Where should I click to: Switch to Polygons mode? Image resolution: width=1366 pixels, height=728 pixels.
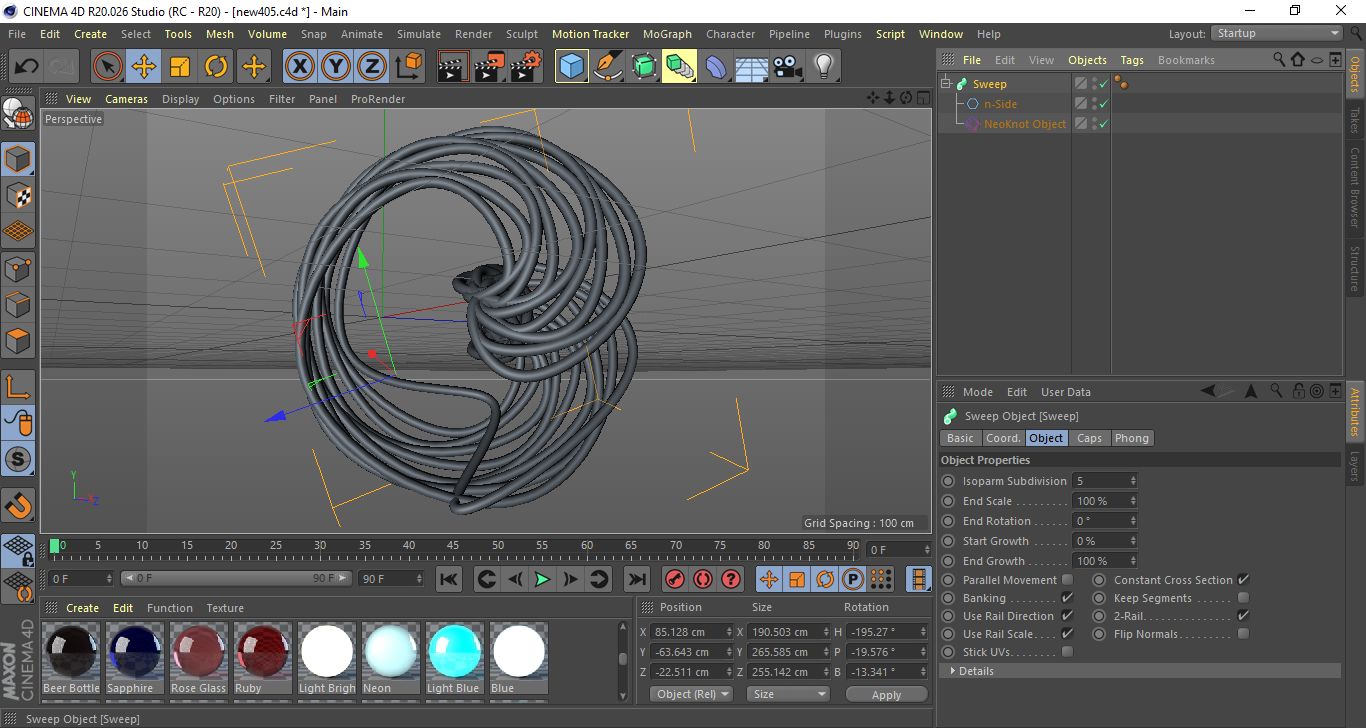[x=18, y=341]
